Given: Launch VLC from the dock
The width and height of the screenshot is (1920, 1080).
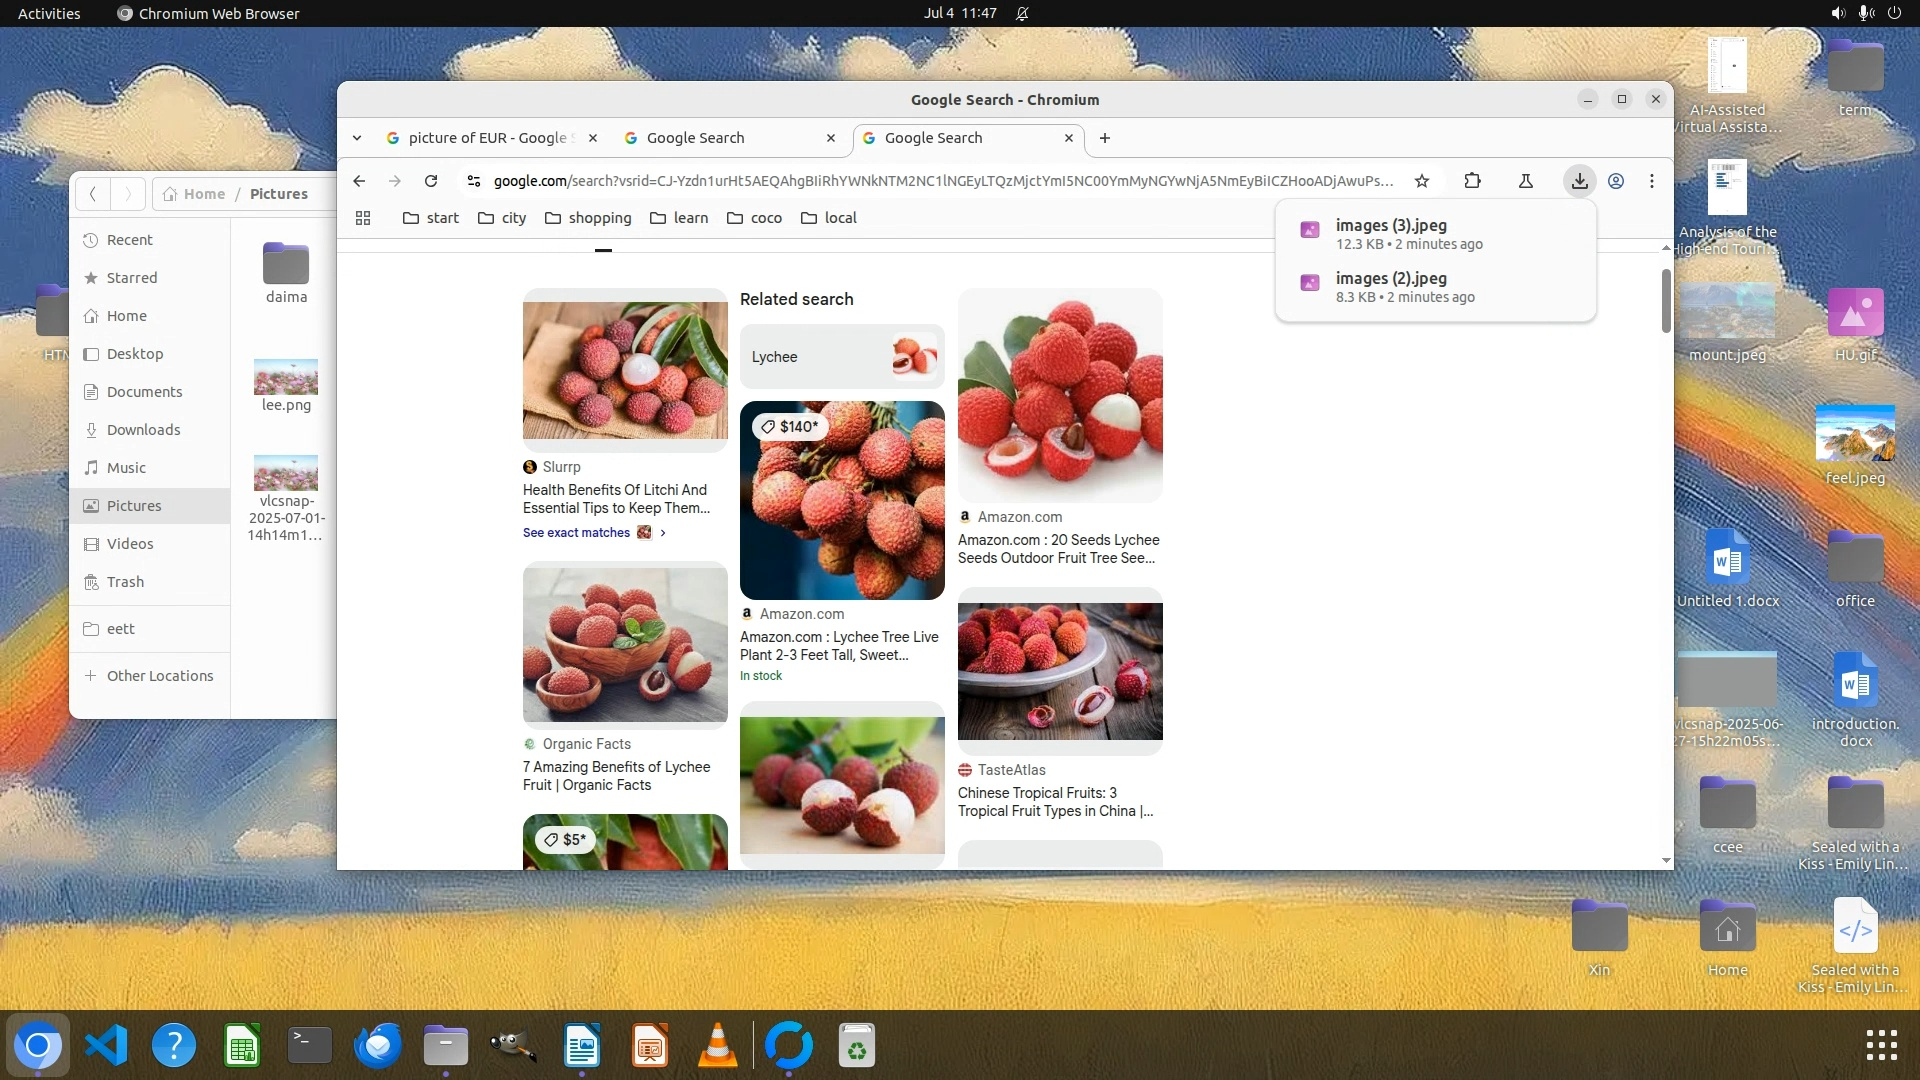Looking at the screenshot, I should tap(717, 1046).
